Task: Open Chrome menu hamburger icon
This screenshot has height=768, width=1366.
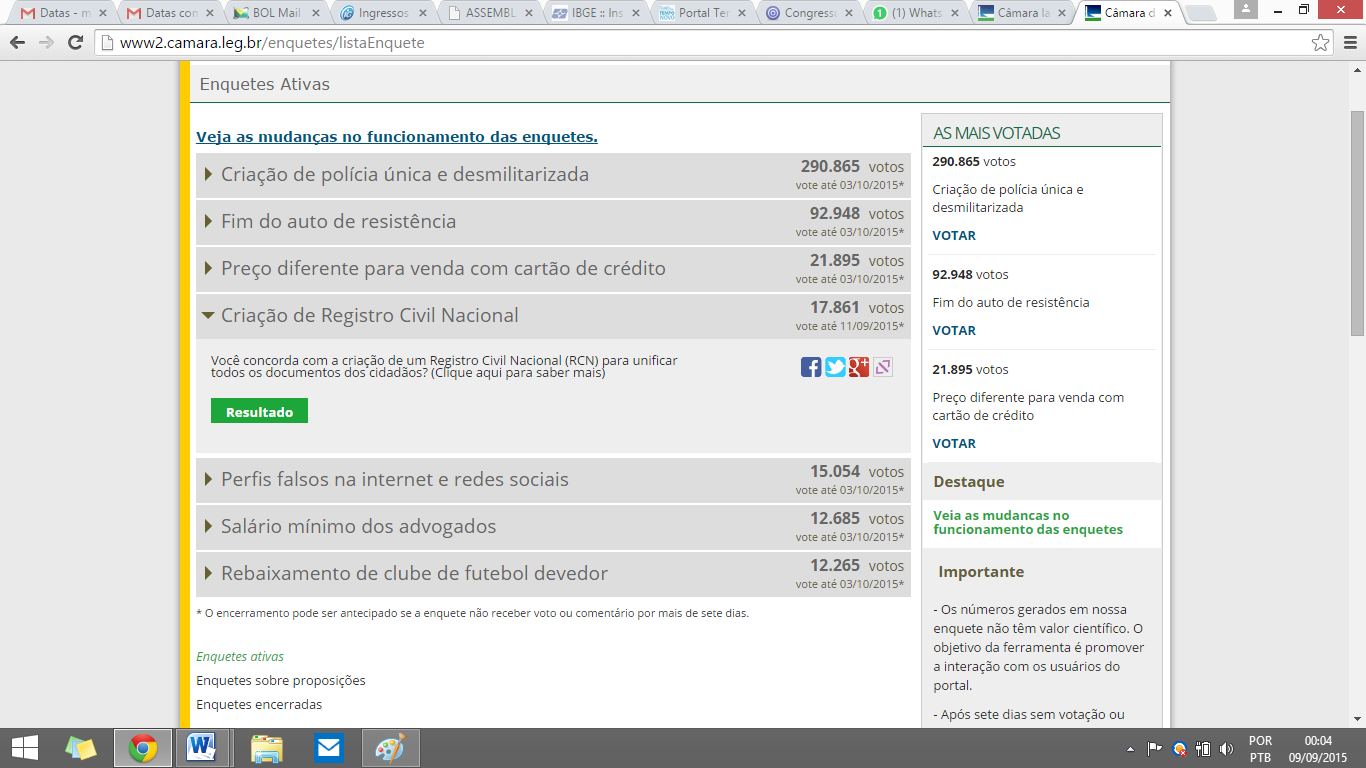Action: [x=1347, y=43]
